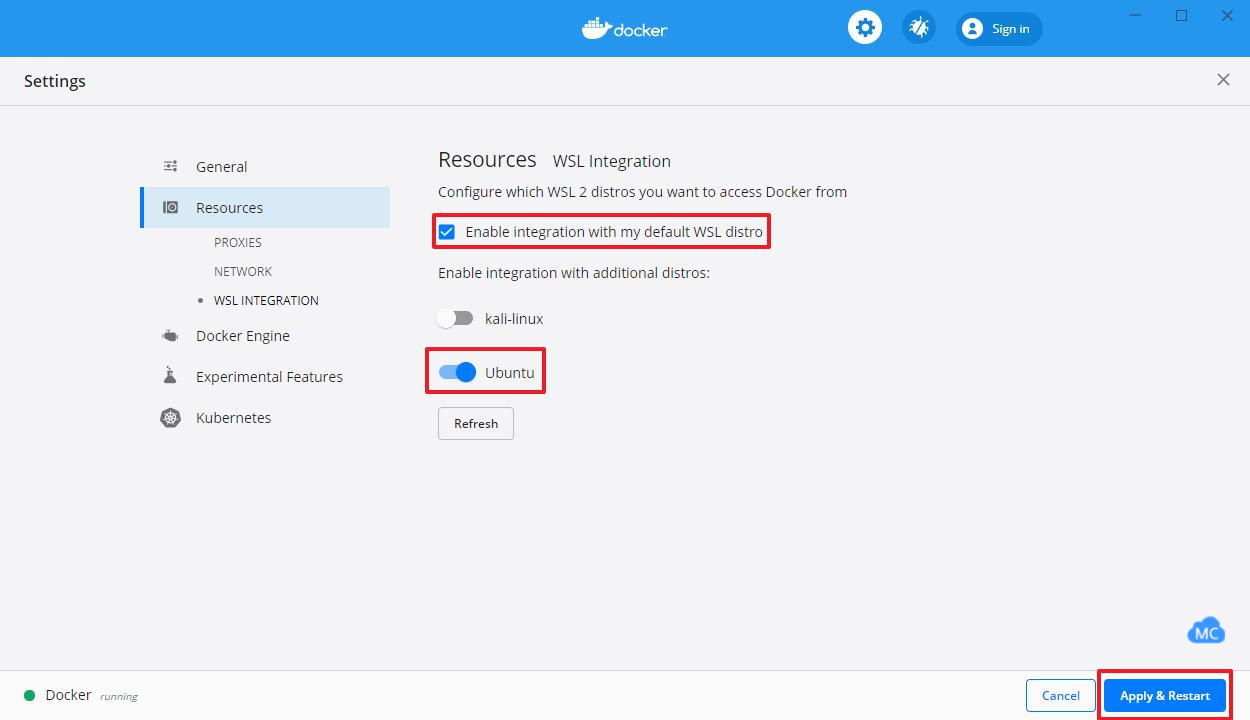Click the 'Settings' title text
This screenshot has height=720, width=1250.
pos(55,81)
